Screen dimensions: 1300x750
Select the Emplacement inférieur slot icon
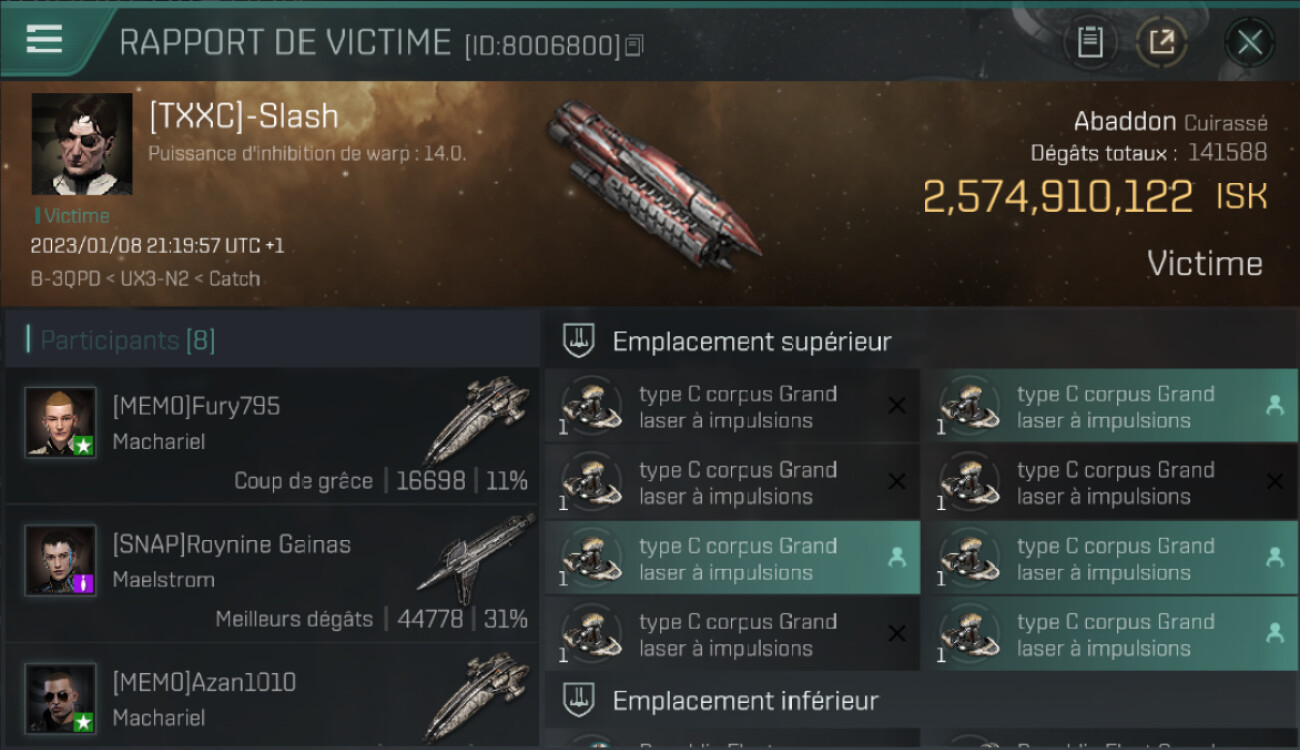(x=579, y=700)
